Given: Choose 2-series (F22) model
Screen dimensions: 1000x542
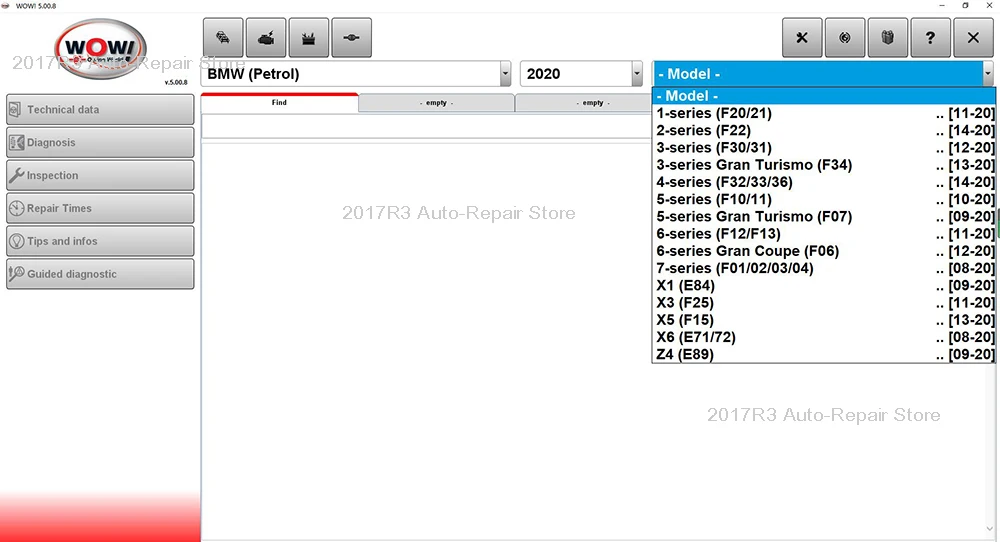Looking at the screenshot, I should pyautogui.click(x=823, y=130).
